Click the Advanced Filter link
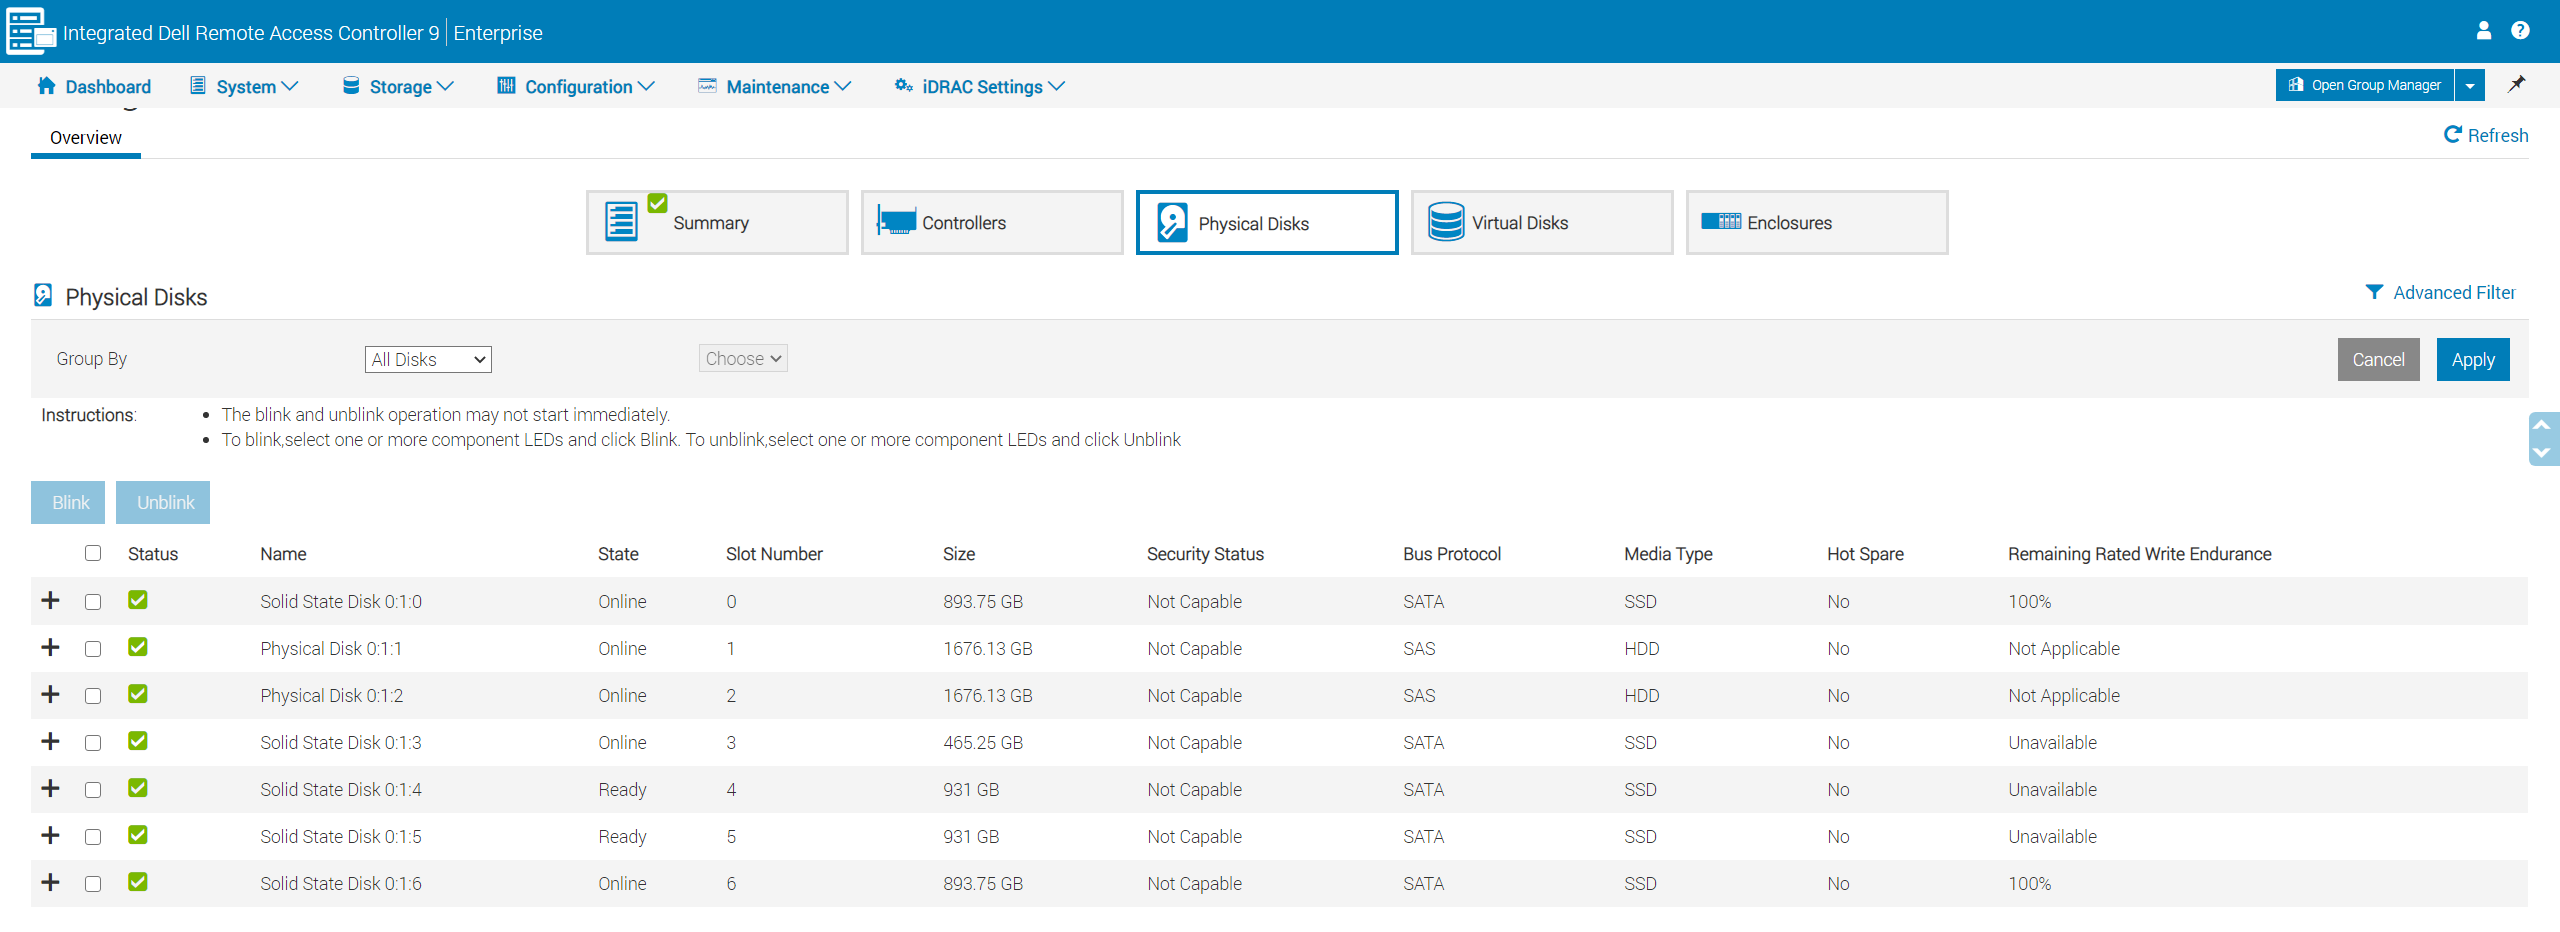Viewport: 2560px width, 932px height. pyautogui.click(x=2441, y=292)
